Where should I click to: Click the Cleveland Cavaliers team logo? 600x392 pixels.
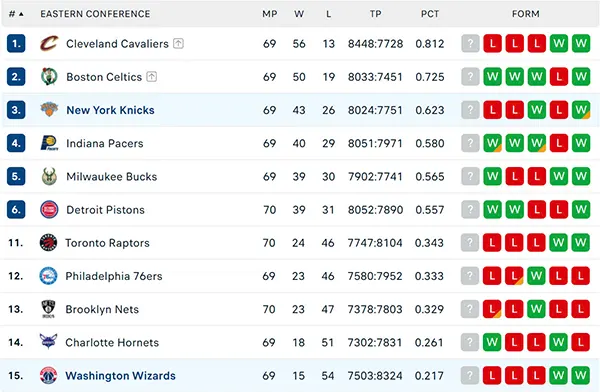point(49,44)
